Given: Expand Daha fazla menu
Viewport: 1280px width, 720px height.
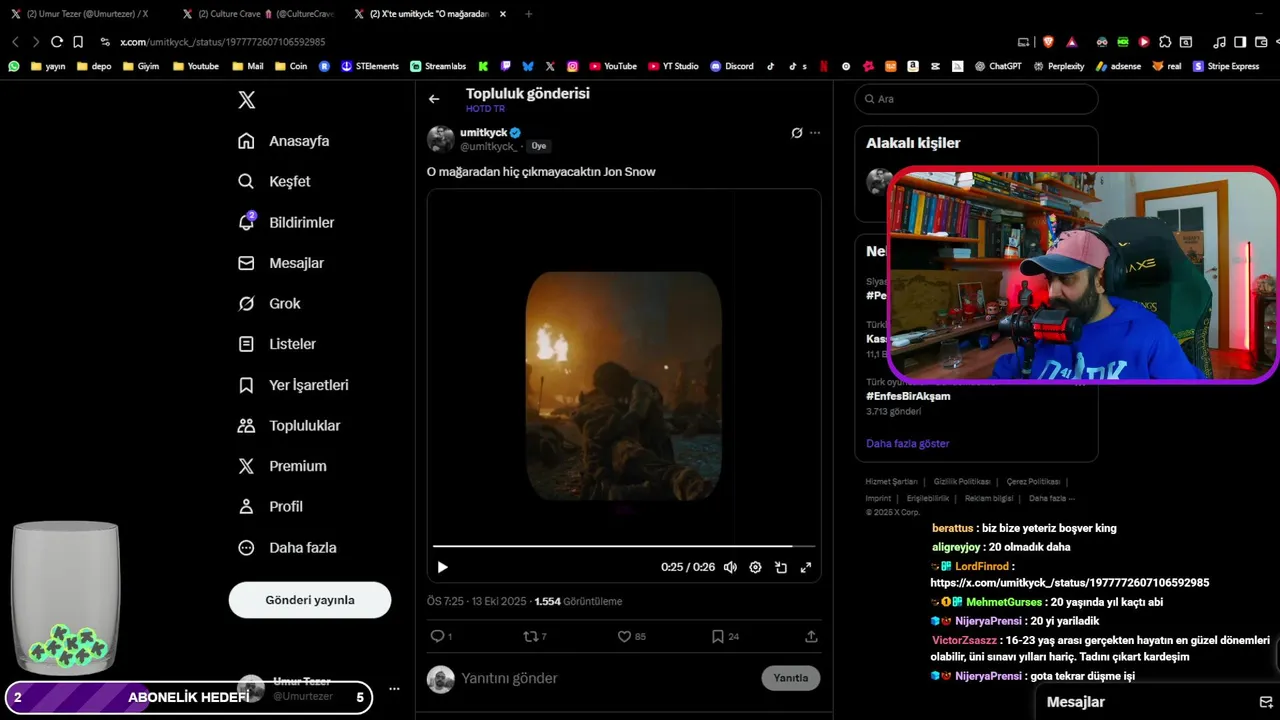Looking at the screenshot, I should tap(287, 548).
